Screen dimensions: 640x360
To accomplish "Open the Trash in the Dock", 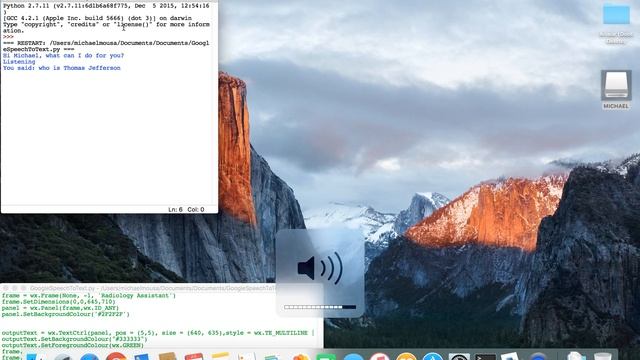I will pyautogui.click(x=603, y=356).
